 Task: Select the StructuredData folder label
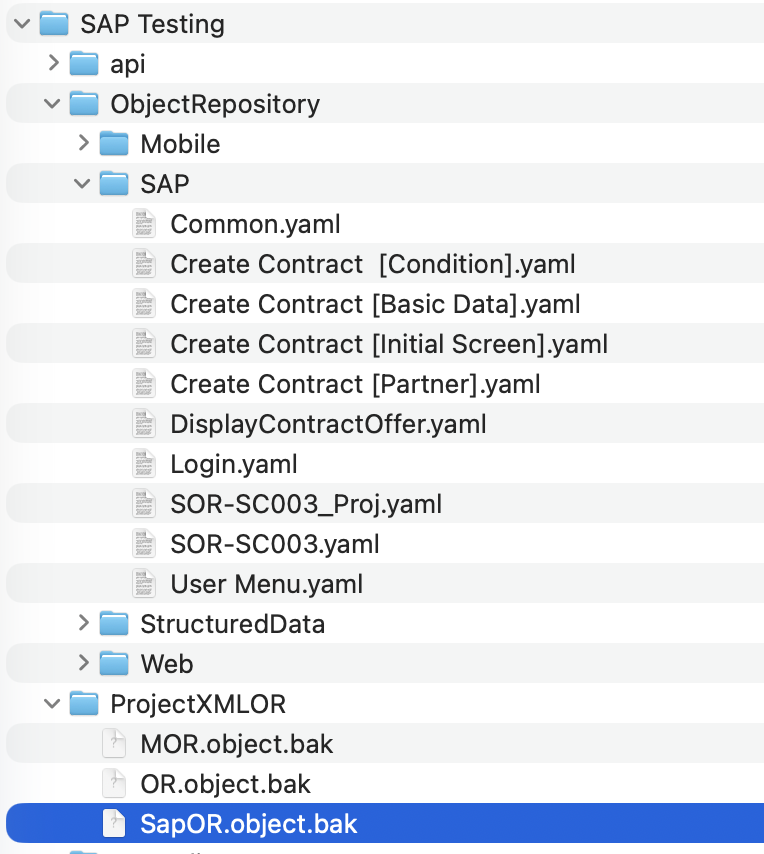[x=233, y=624]
